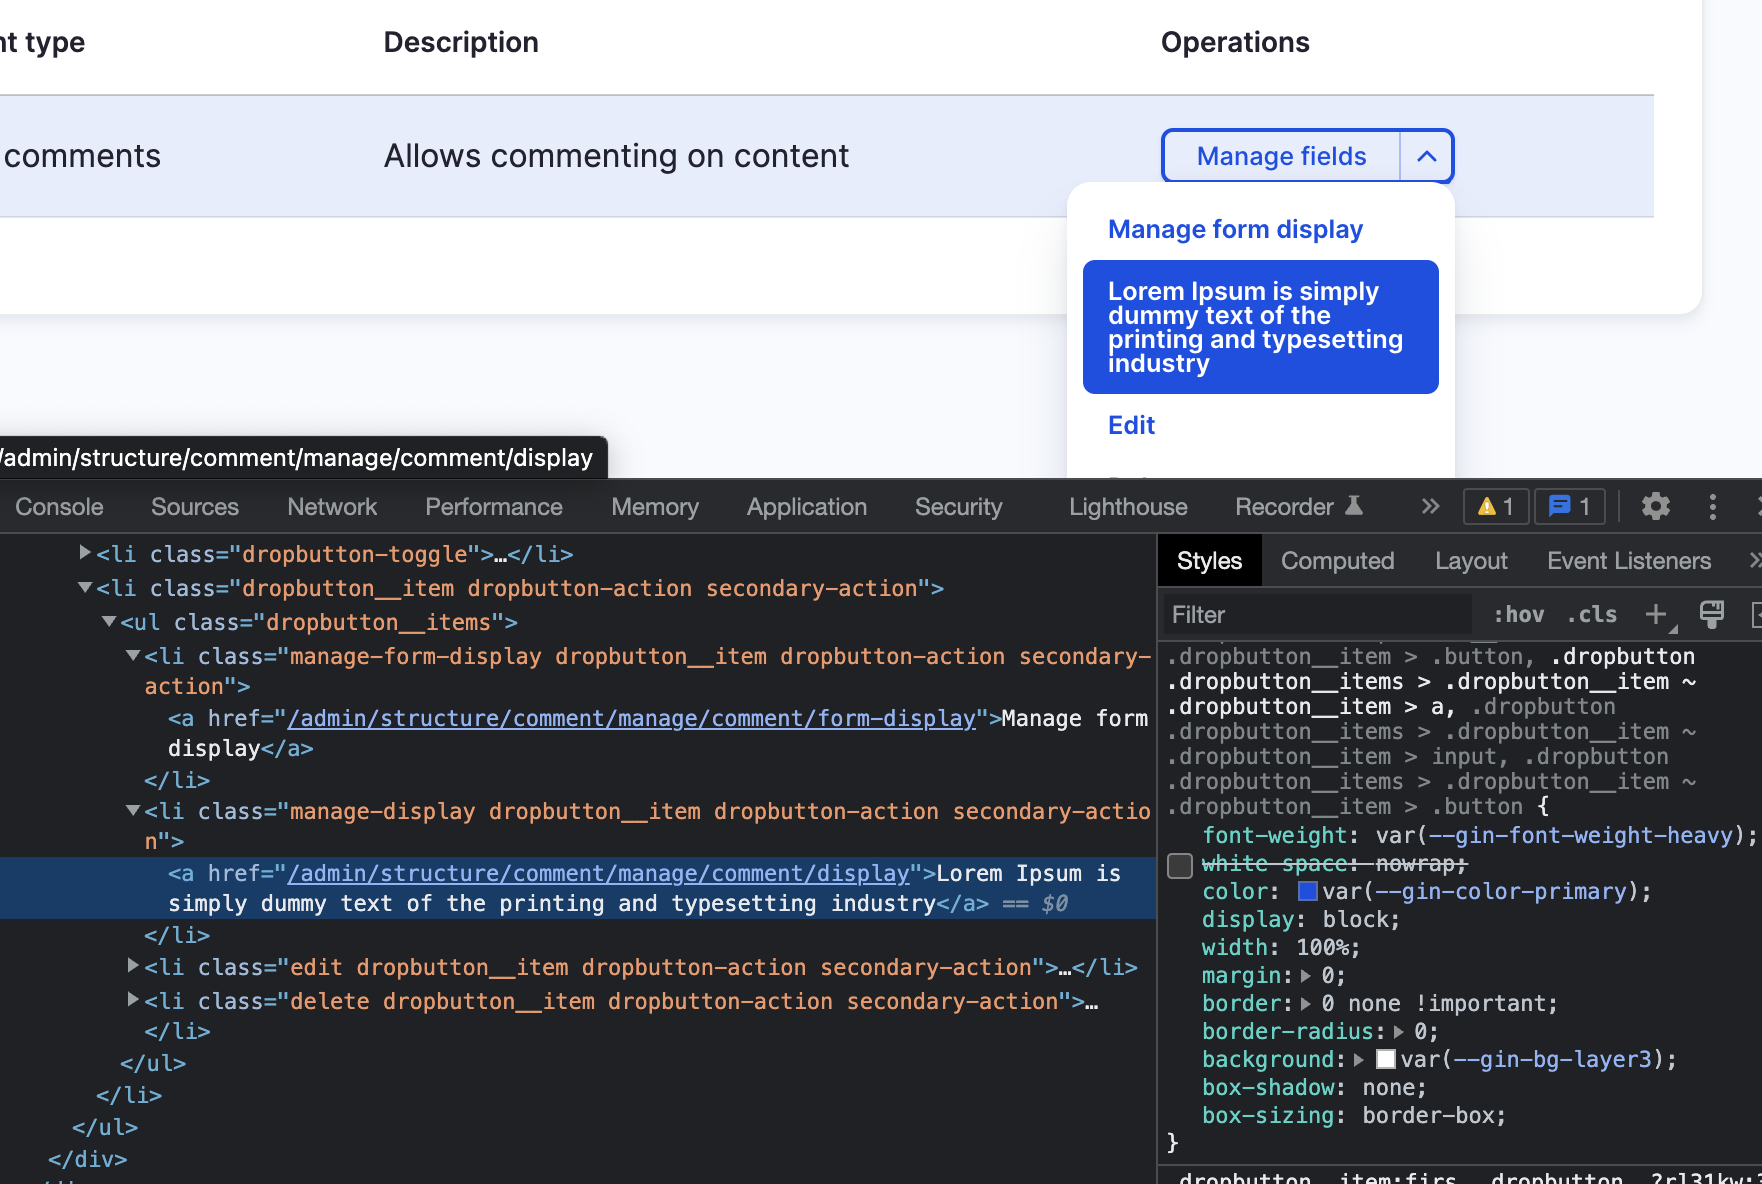Enable the white-space nowrap property checkbox

click(1180, 865)
